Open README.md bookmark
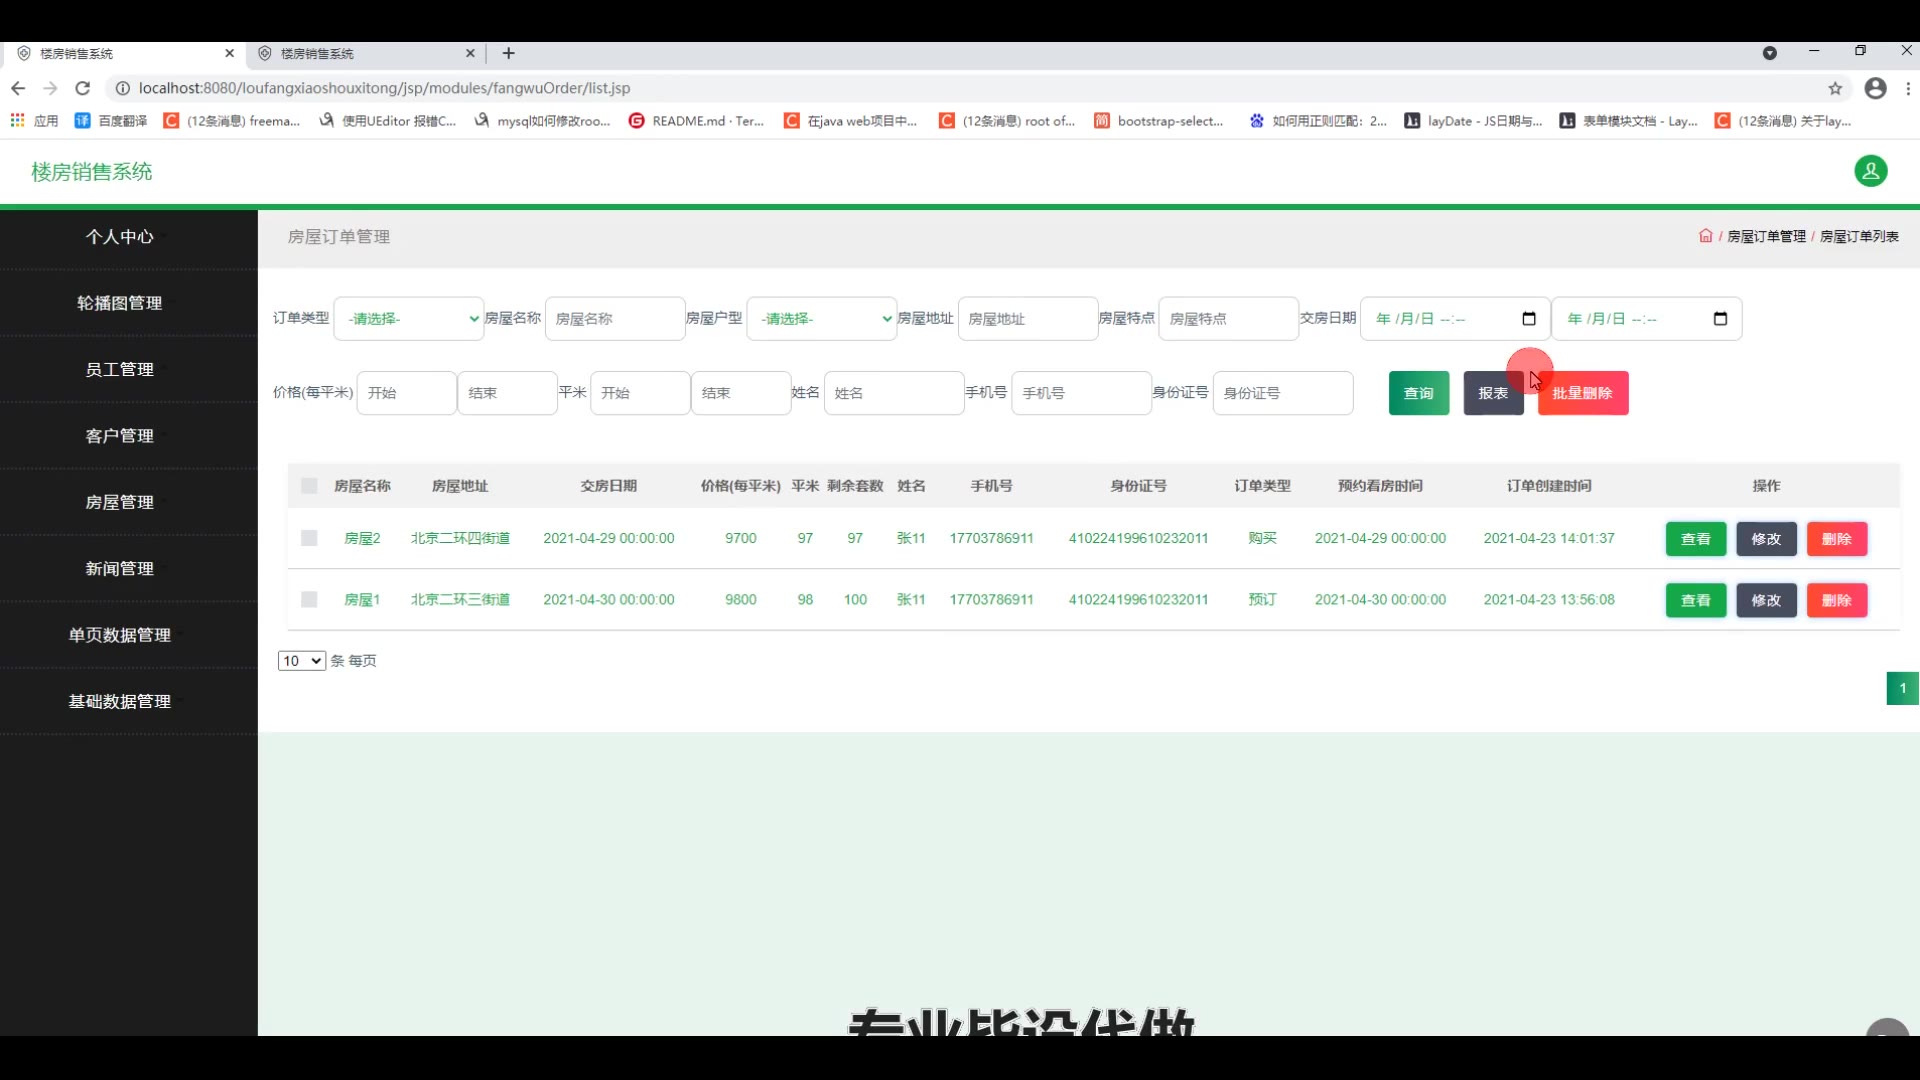This screenshot has height=1080, width=1920. pos(696,121)
